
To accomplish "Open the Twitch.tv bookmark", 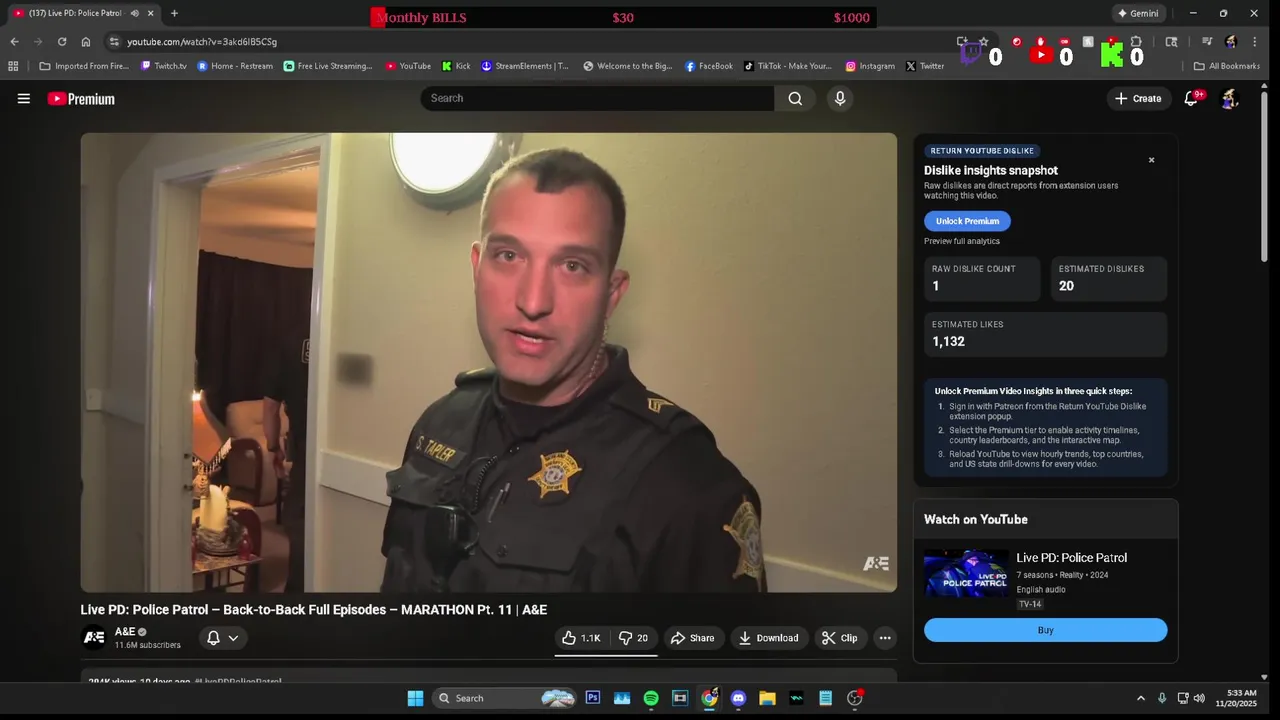I will click(x=164, y=66).
